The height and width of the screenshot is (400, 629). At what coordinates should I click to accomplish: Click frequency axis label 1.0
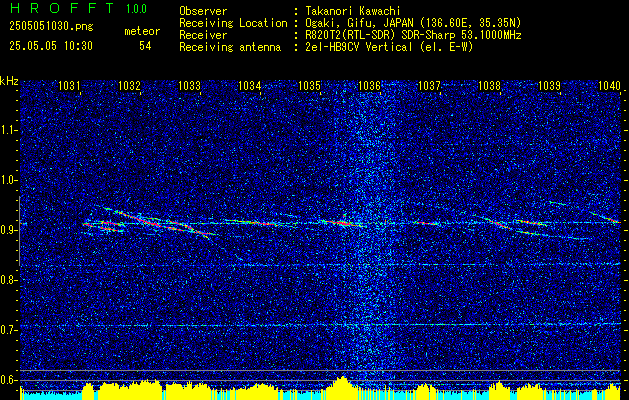(x=8, y=180)
